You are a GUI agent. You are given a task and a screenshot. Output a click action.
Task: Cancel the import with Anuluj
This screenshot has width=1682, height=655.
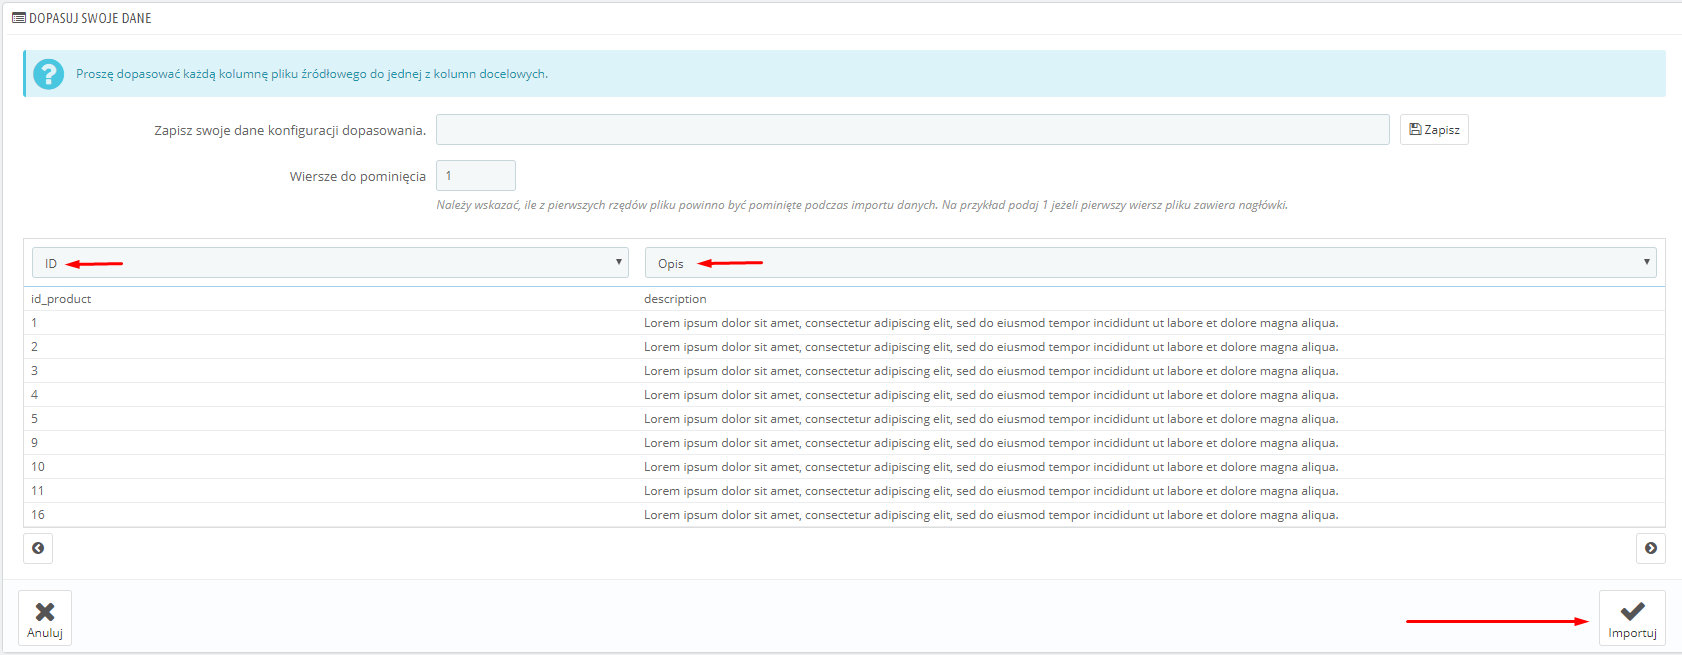pos(45,618)
